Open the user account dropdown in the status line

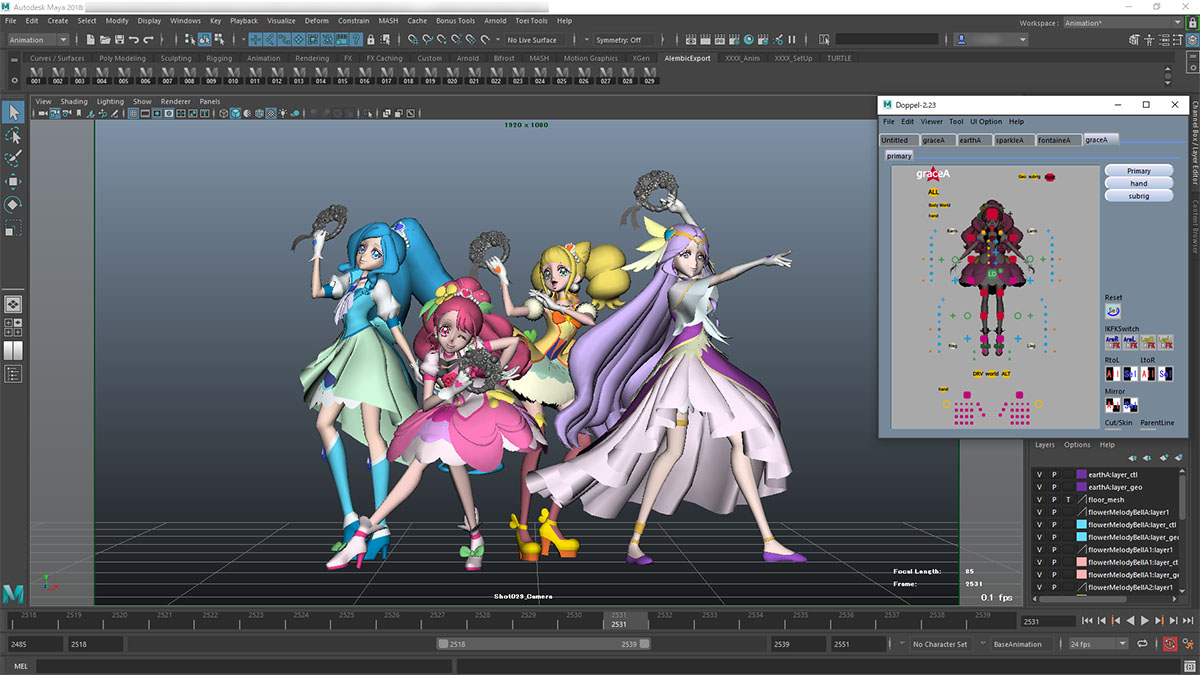[990, 40]
